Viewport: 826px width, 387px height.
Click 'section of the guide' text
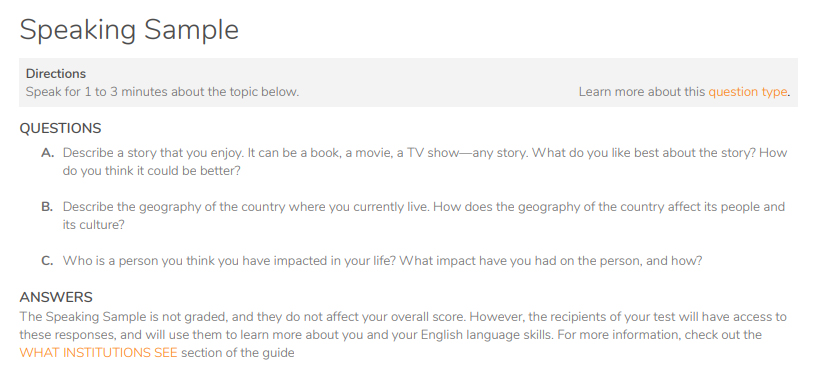238,353
